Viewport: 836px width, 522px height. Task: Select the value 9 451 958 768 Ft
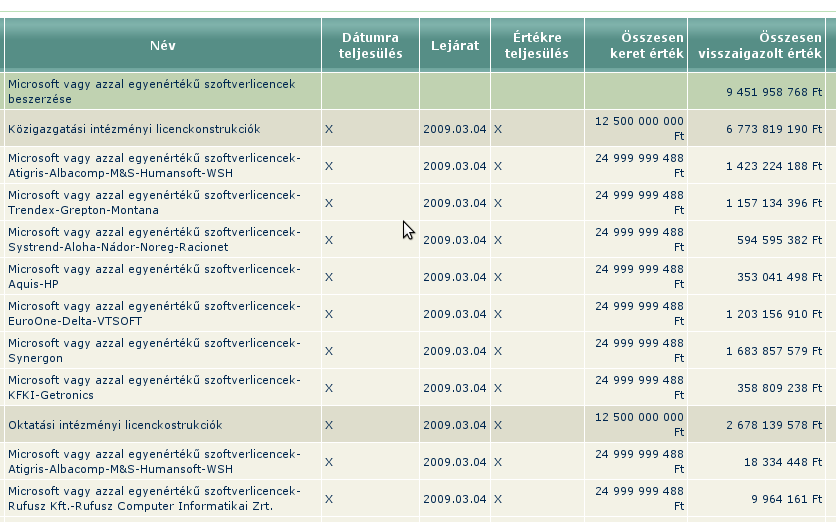tap(774, 92)
